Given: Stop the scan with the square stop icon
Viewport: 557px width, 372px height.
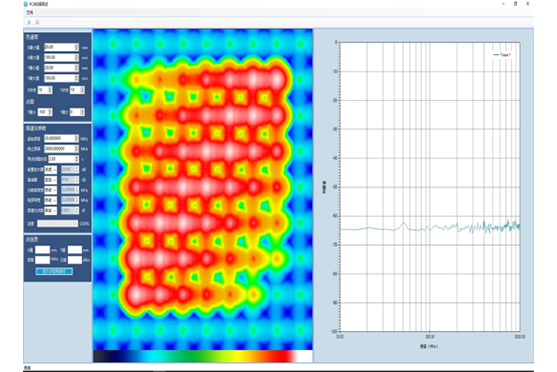Looking at the screenshot, I should pyautogui.click(x=37, y=22).
